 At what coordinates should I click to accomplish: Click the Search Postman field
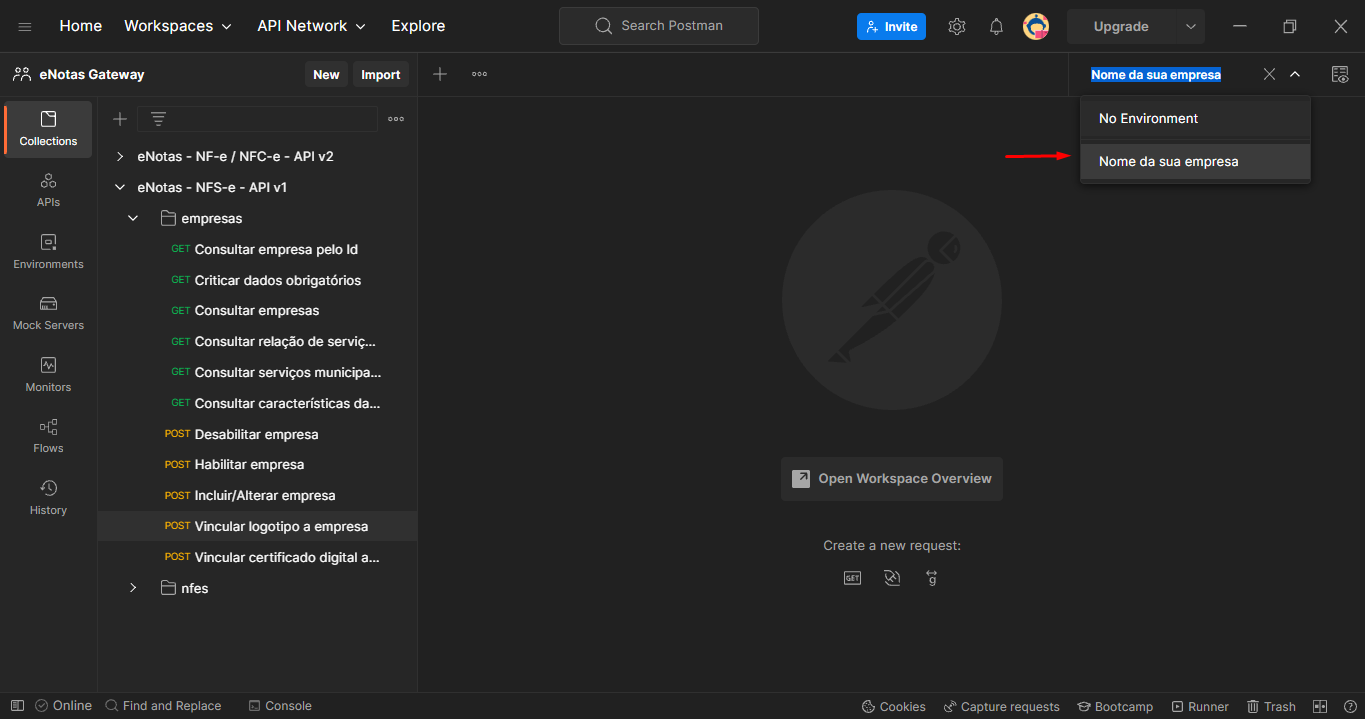coord(659,26)
